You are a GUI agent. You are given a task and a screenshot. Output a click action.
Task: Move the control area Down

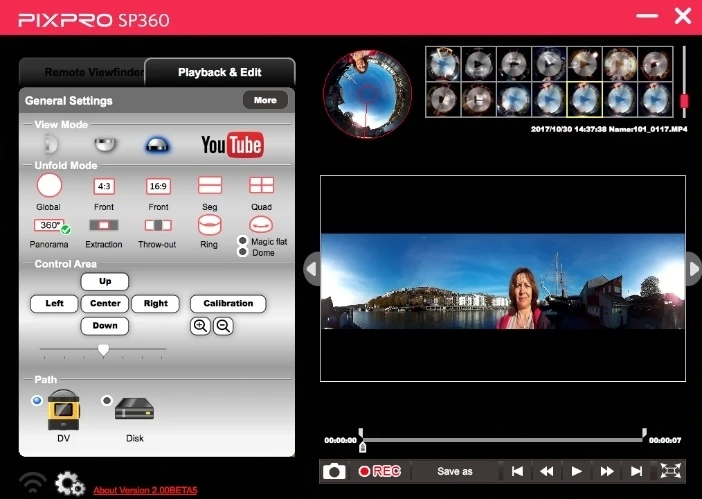point(105,326)
